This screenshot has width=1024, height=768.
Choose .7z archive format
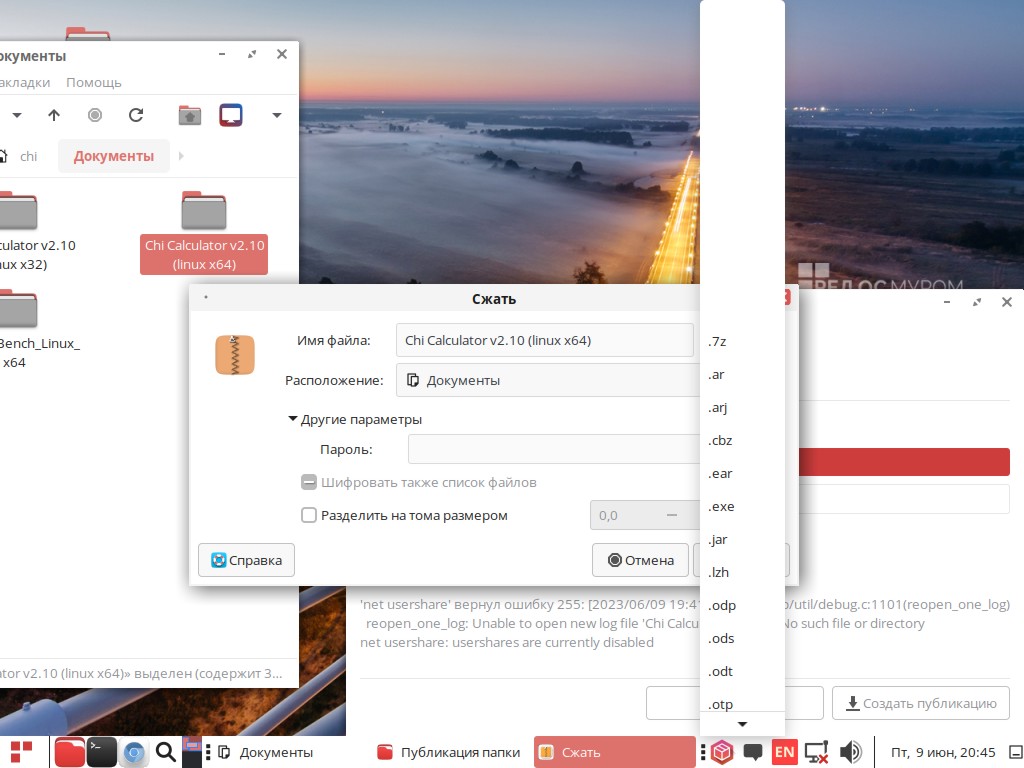point(742,342)
